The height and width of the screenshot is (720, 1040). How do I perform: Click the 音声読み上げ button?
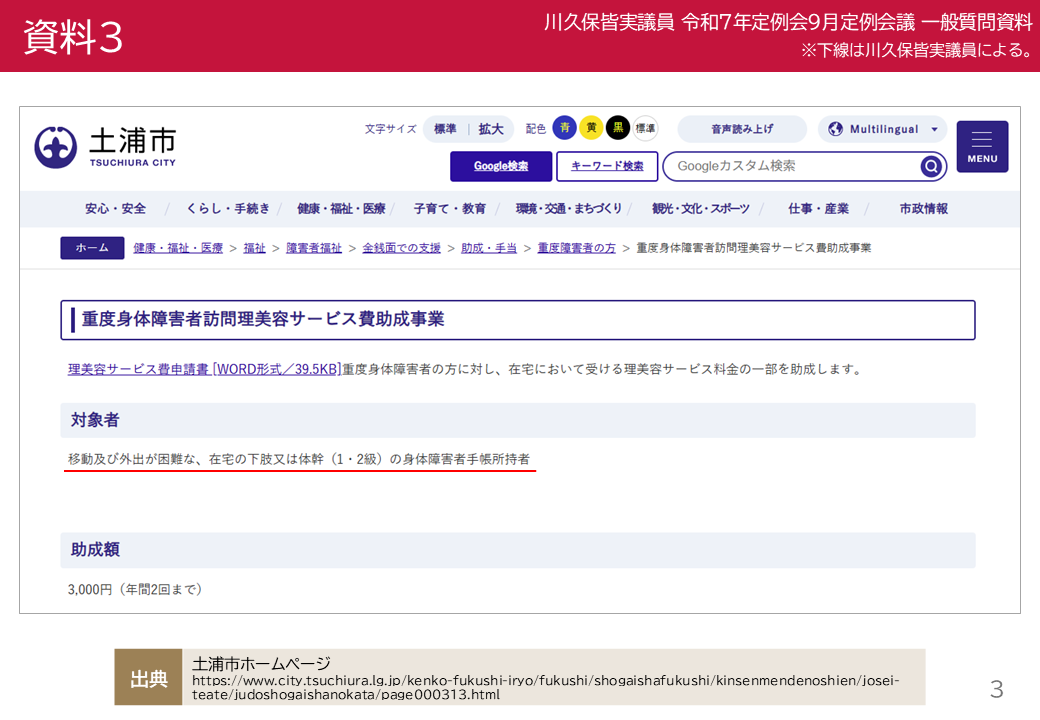(742, 129)
